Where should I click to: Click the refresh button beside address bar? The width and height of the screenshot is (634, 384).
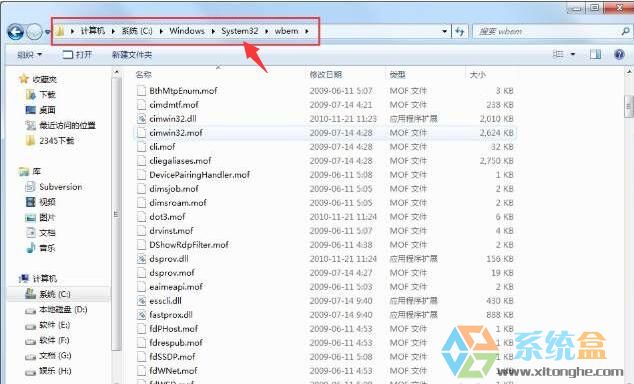tap(459, 31)
